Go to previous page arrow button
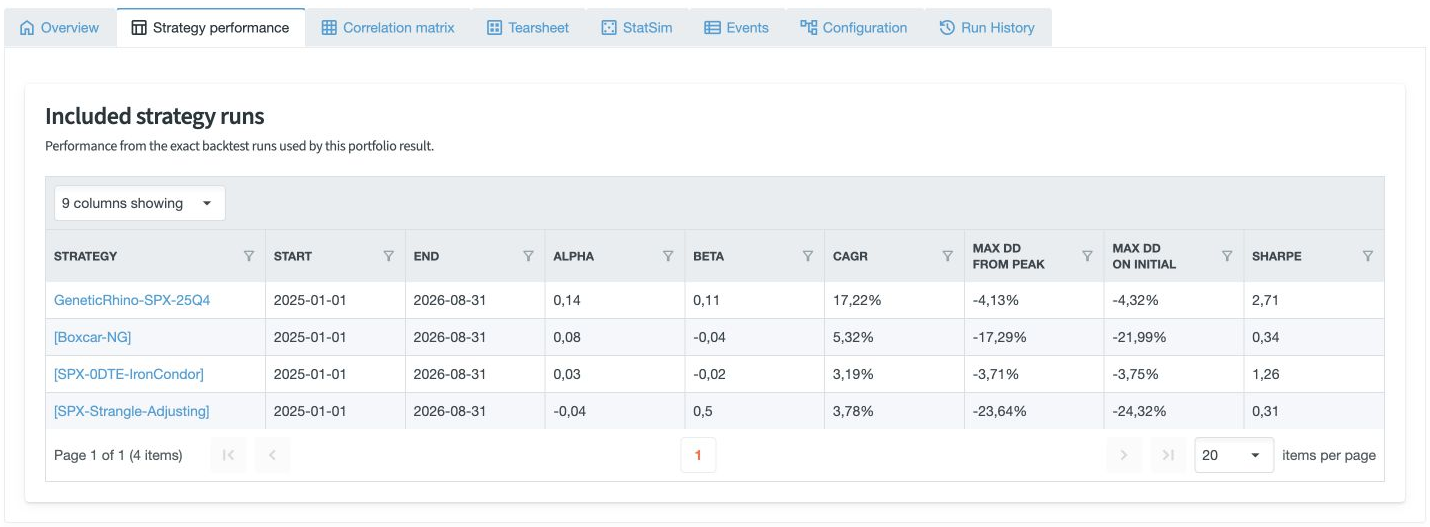This screenshot has height=527, width=1430. click(x=272, y=455)
